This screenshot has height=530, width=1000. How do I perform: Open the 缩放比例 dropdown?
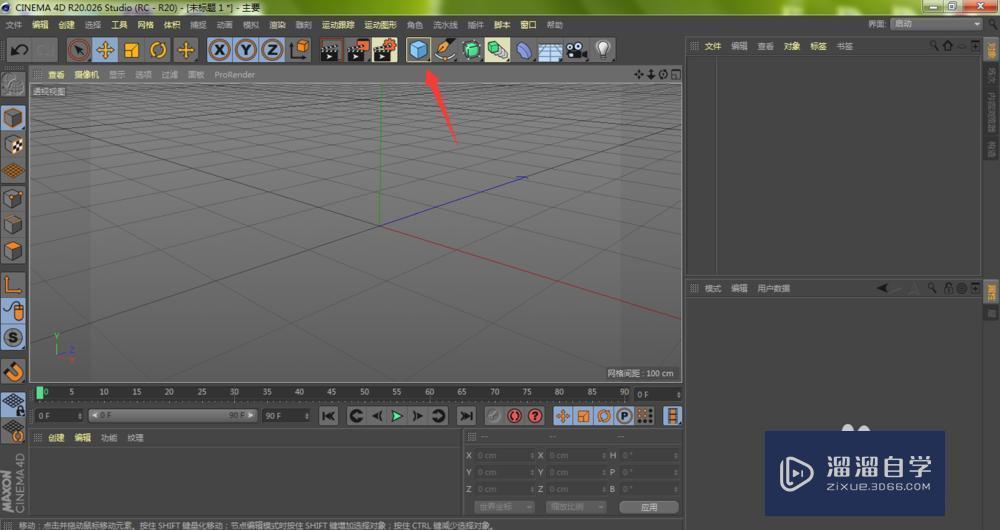pyautogui.click(x=575, y=507)
